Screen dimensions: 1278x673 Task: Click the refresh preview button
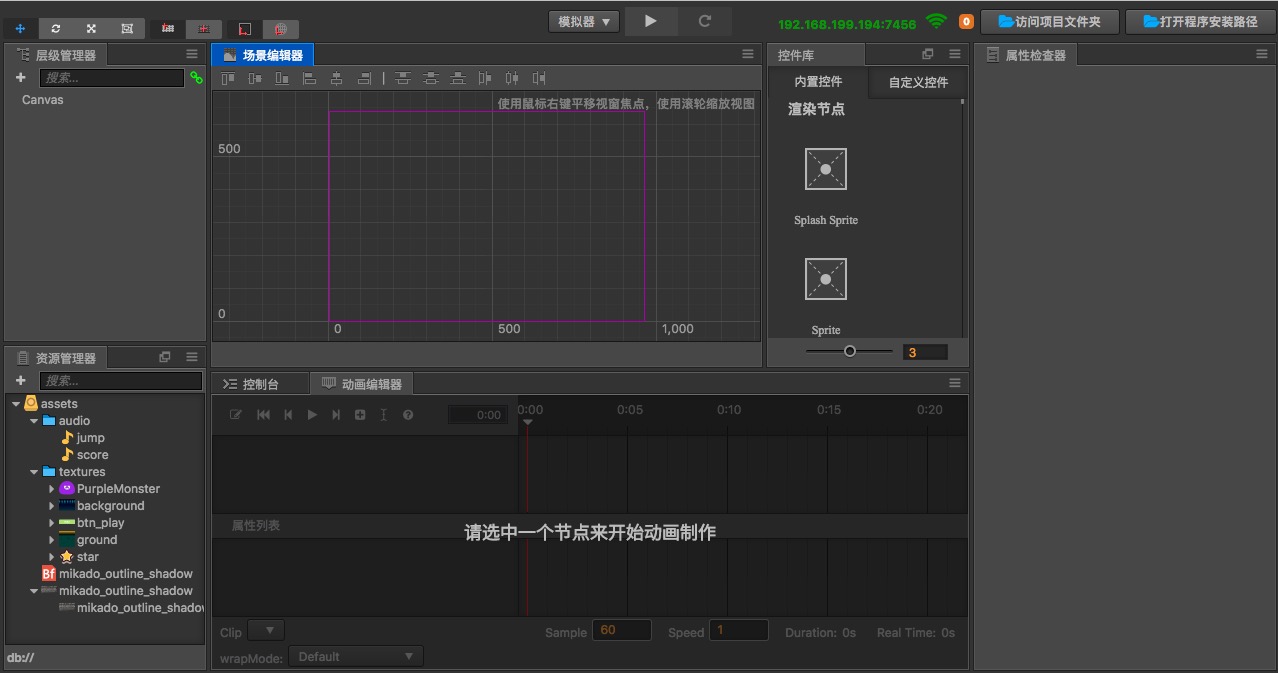coord(705,21)
